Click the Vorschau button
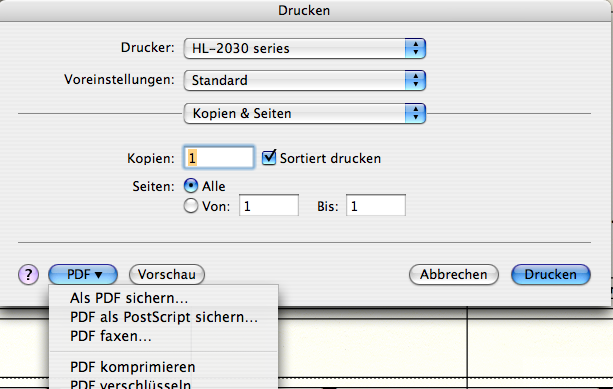The height and width of the screenshot is (389, 613). click(167, 274)
